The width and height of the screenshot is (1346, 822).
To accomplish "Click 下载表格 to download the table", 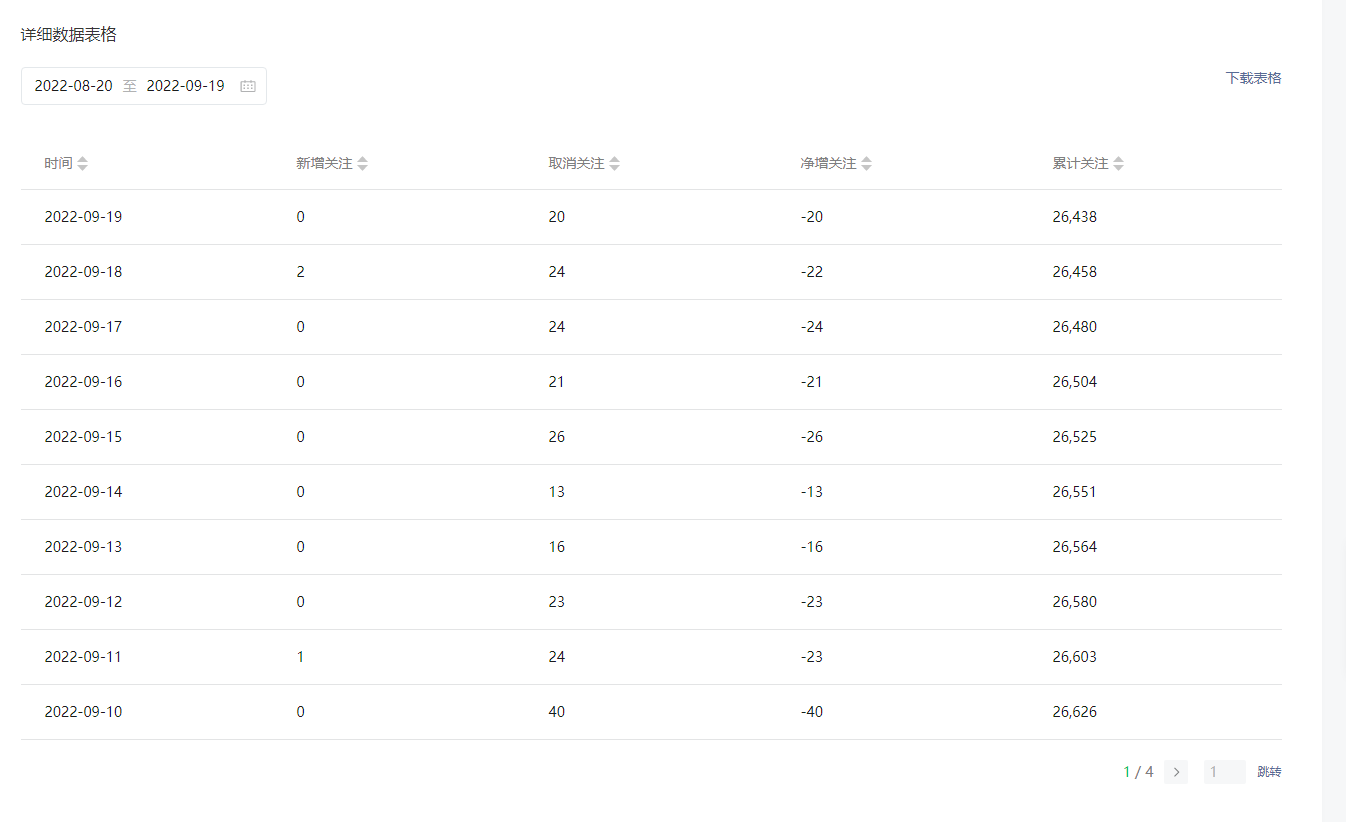I will [1253, 78].
